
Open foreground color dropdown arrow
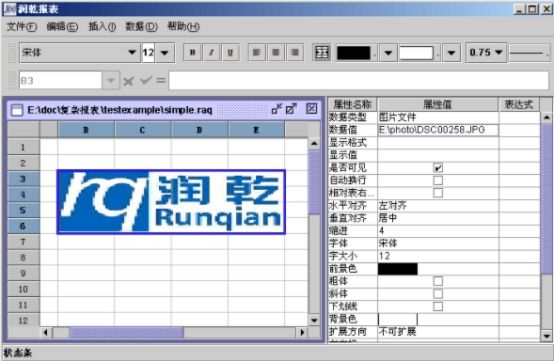[x=388, y=53]
